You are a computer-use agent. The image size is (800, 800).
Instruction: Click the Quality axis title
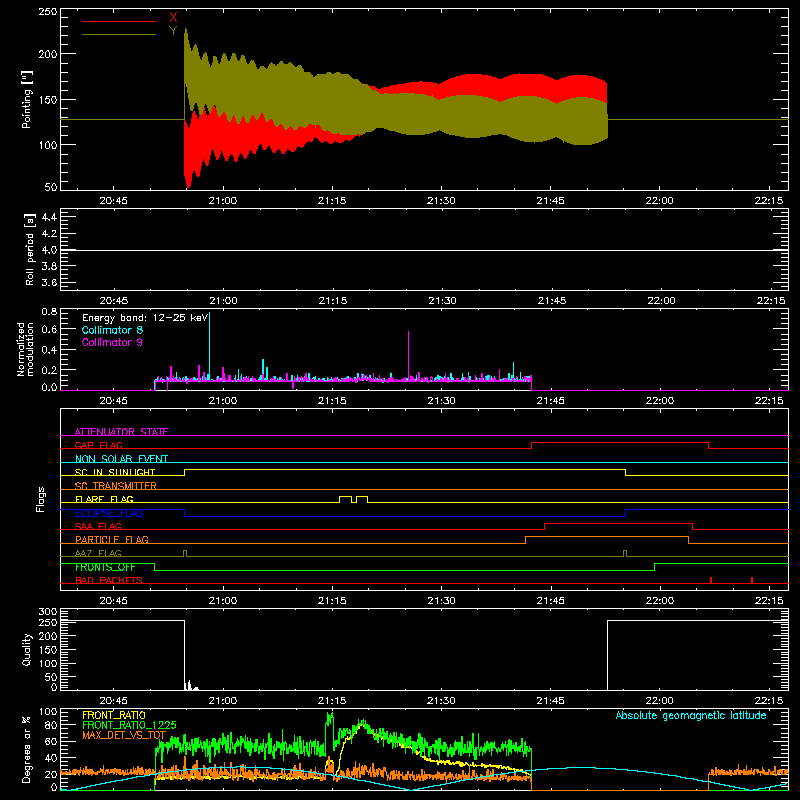coord(27,649)
